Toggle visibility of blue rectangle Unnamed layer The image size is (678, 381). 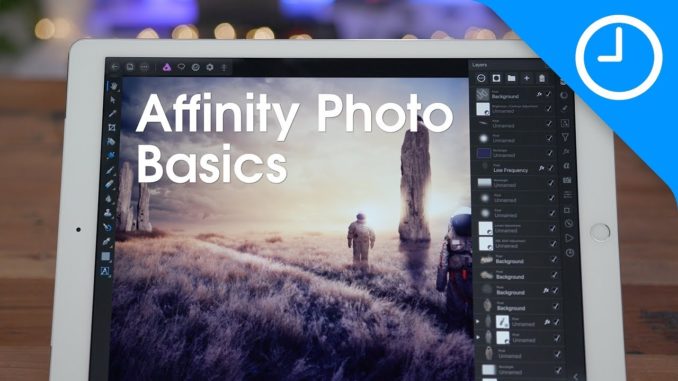[550, 153]
